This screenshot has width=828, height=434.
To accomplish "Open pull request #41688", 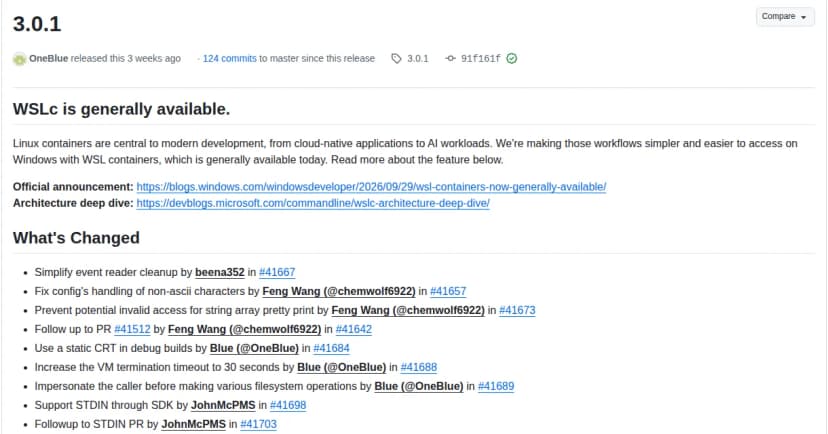I will pos(419,367).
